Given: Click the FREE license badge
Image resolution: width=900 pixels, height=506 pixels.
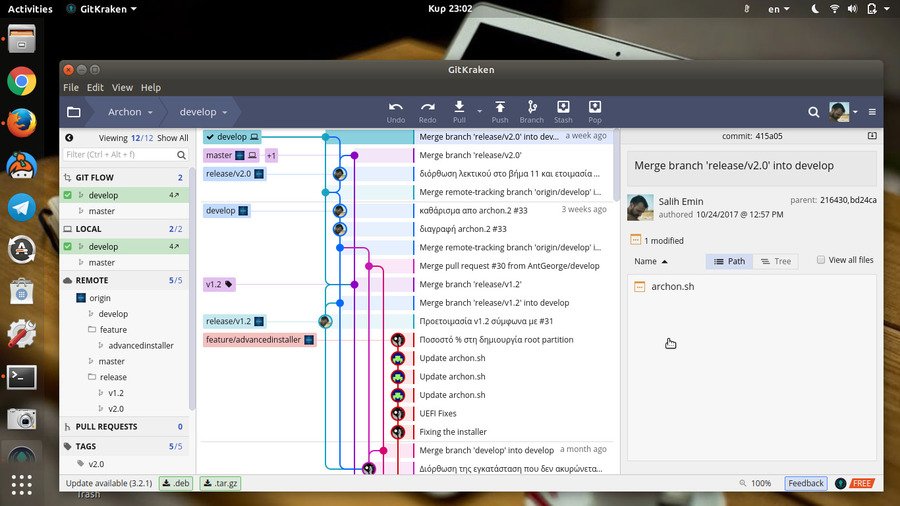Looking at the screenshot, I should pyautogui.click(x=862, y=483).
